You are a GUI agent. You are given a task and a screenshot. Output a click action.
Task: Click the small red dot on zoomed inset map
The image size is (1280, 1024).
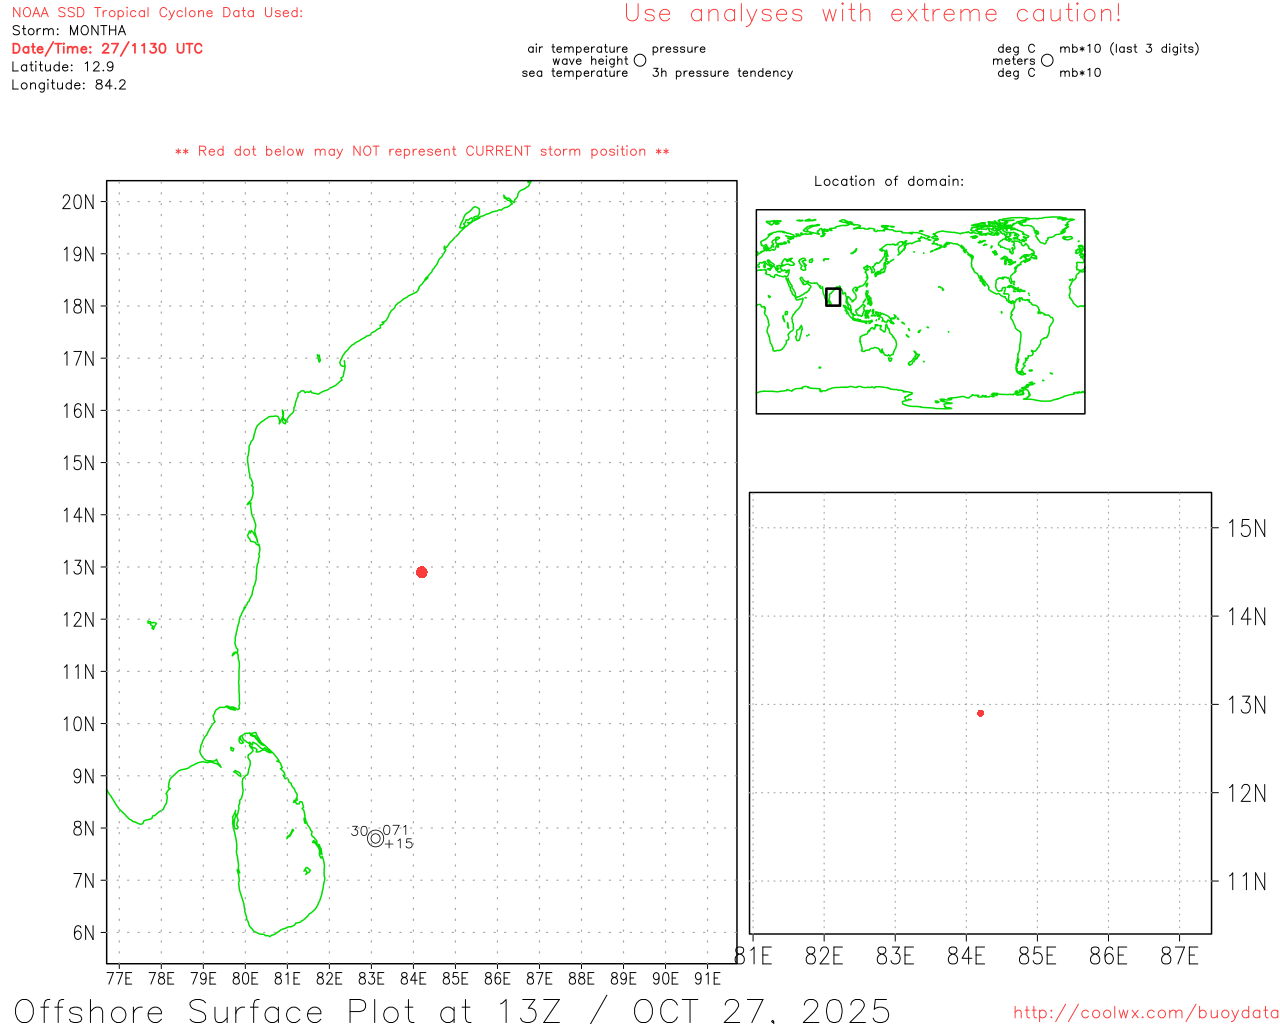tap(980, 713)
